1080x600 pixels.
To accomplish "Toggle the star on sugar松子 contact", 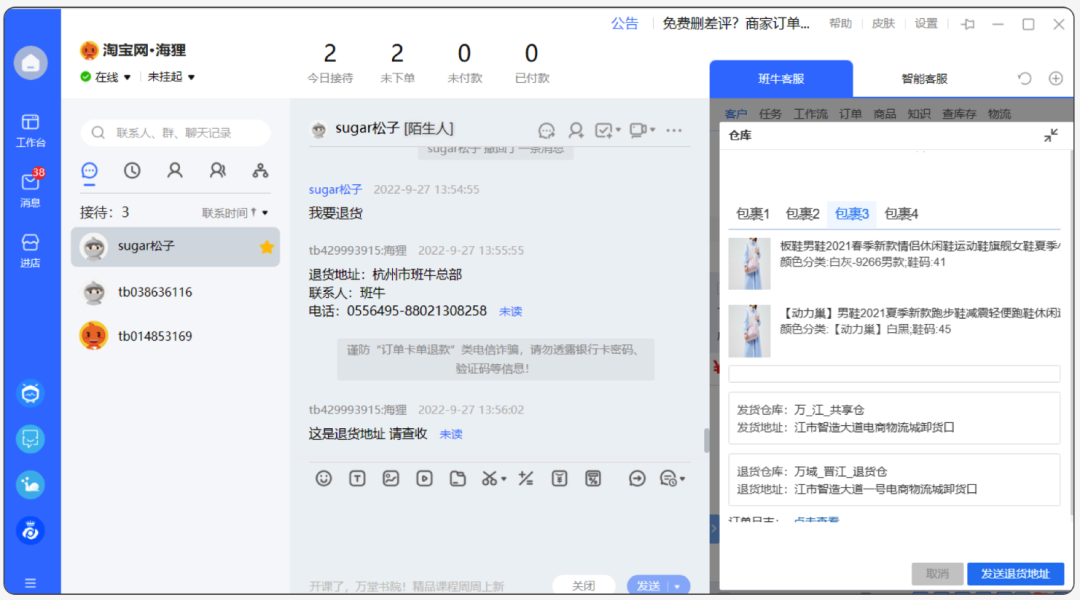I will click(267, 246).
